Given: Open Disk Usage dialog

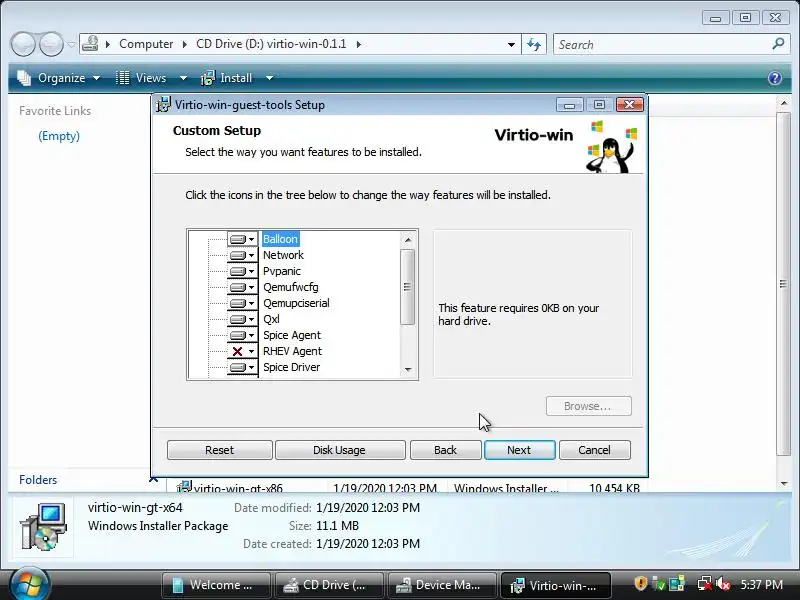Looking at the screenshot, I should pos(339,450).
